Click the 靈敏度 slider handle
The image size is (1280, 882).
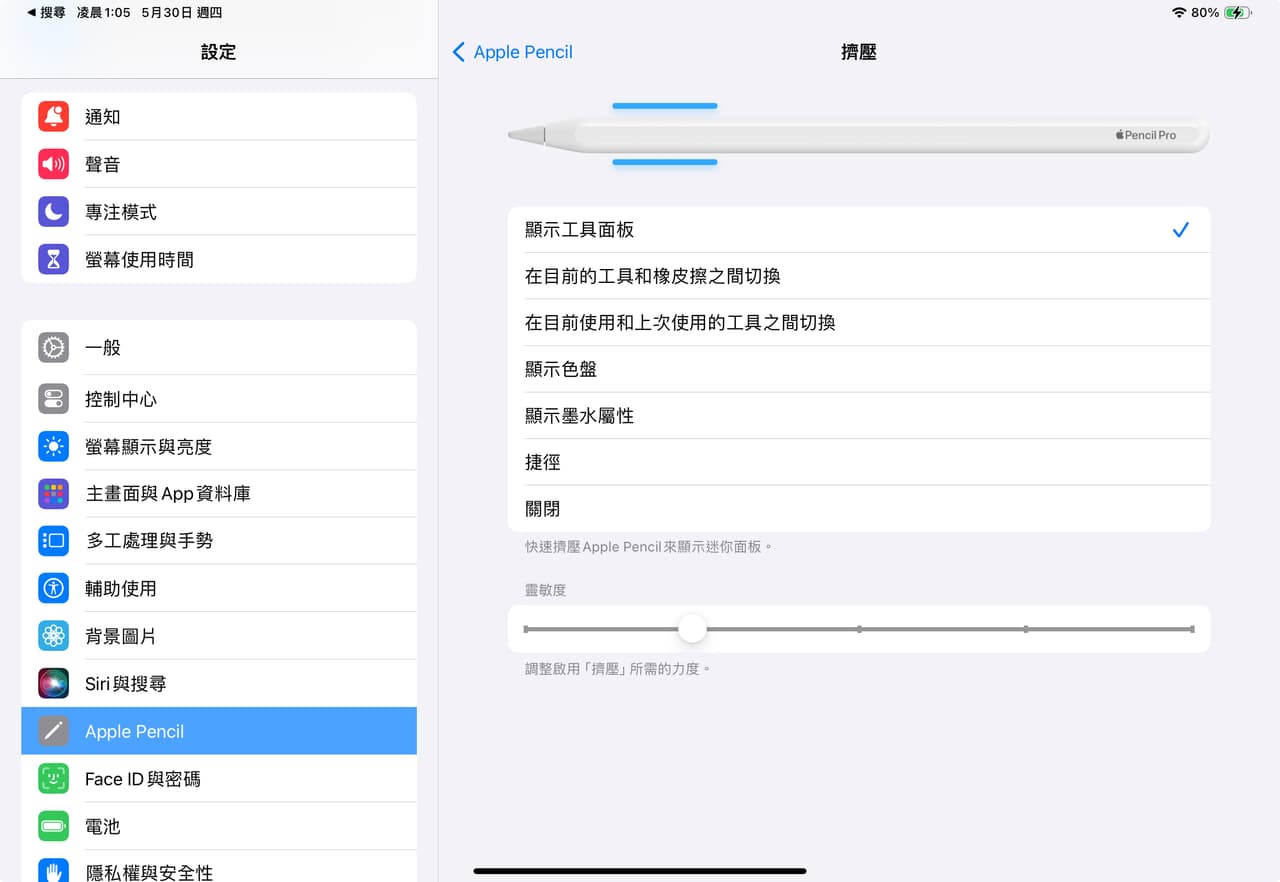pyautogui.click(x=691, y=628)
